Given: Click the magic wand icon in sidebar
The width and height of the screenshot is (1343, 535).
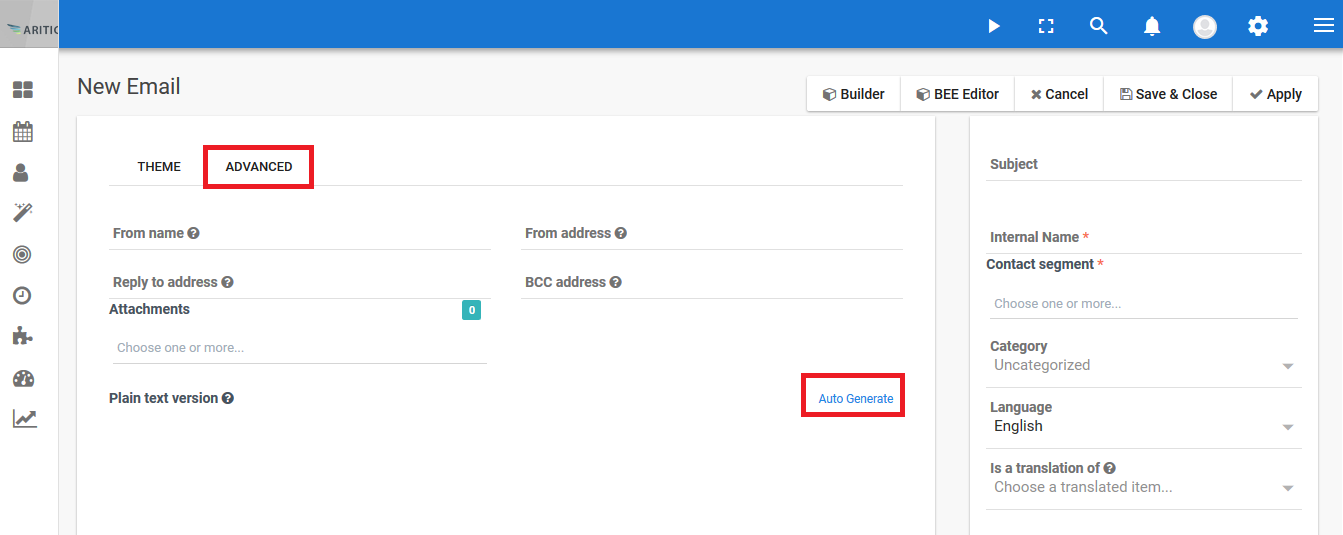Looking at the screenshot, I should [x=23, y=212].
